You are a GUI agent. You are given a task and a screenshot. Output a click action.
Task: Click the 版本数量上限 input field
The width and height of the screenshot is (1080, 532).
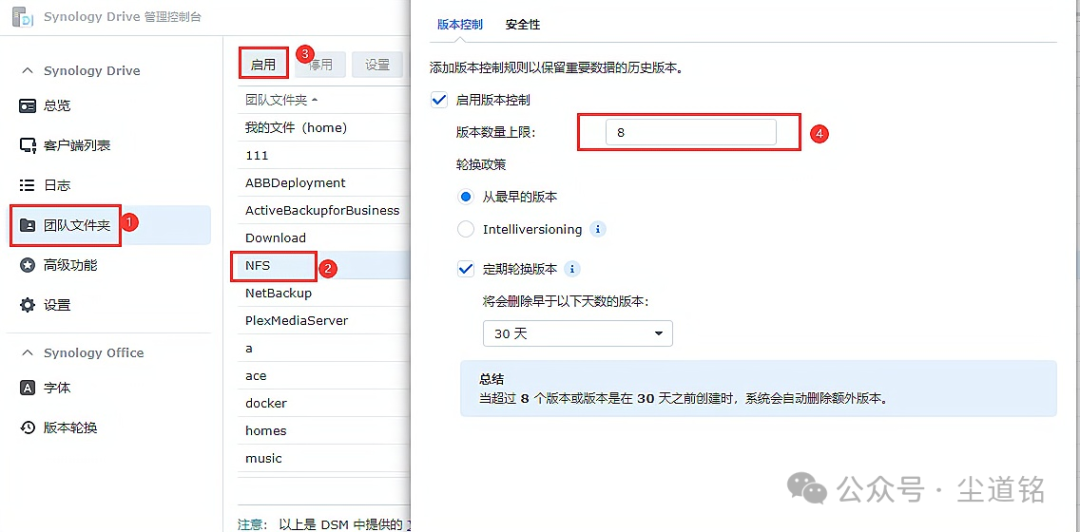point(690,132)
